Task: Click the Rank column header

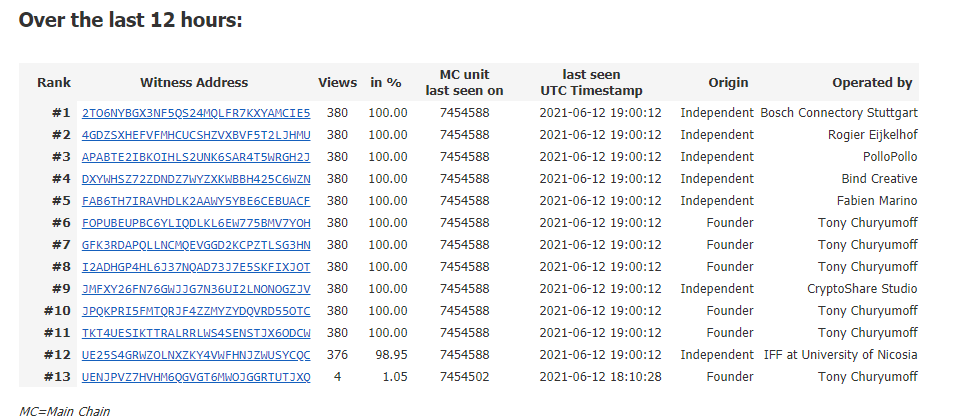Action: coord(54,82)
